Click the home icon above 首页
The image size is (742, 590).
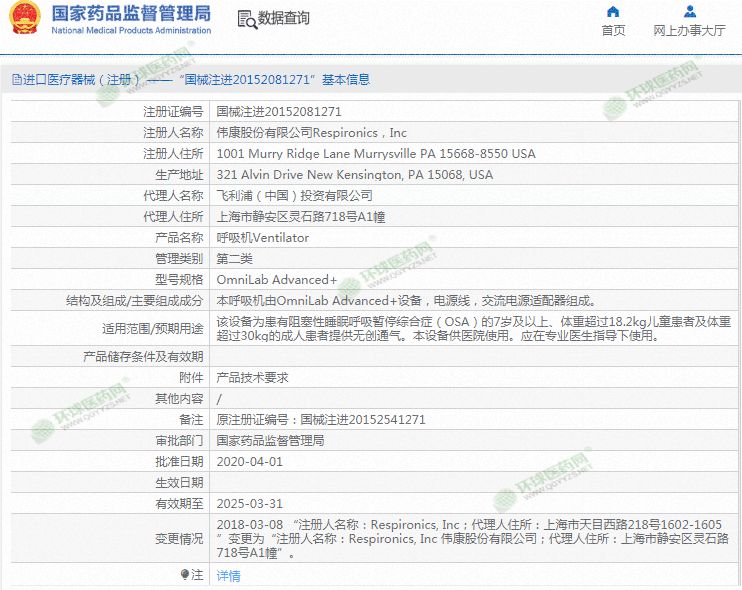613,12
